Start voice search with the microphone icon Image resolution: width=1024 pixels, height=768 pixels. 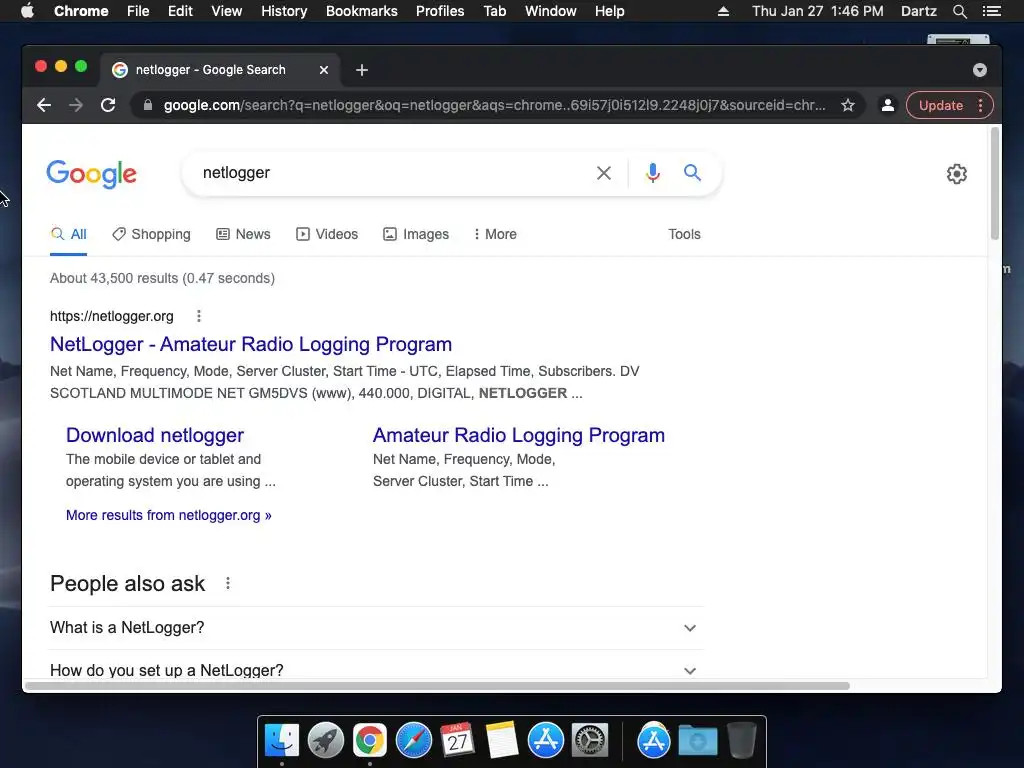pos(652,173)
